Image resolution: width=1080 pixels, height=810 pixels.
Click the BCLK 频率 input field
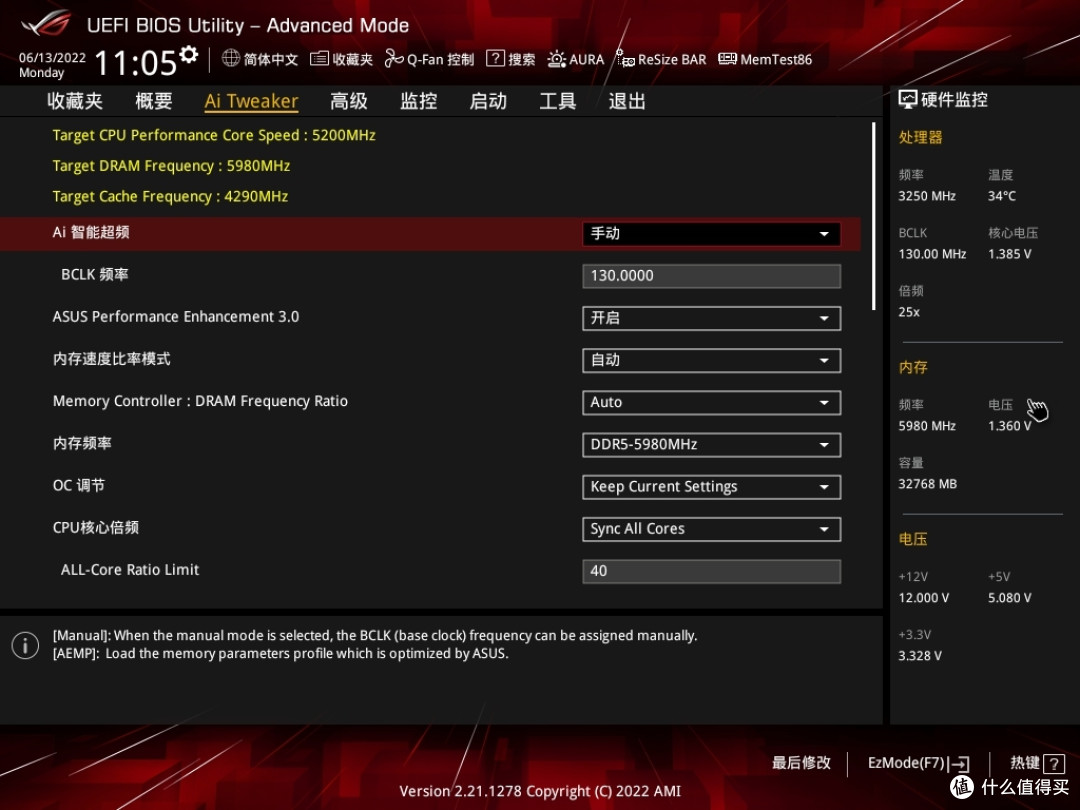(711, 276)
